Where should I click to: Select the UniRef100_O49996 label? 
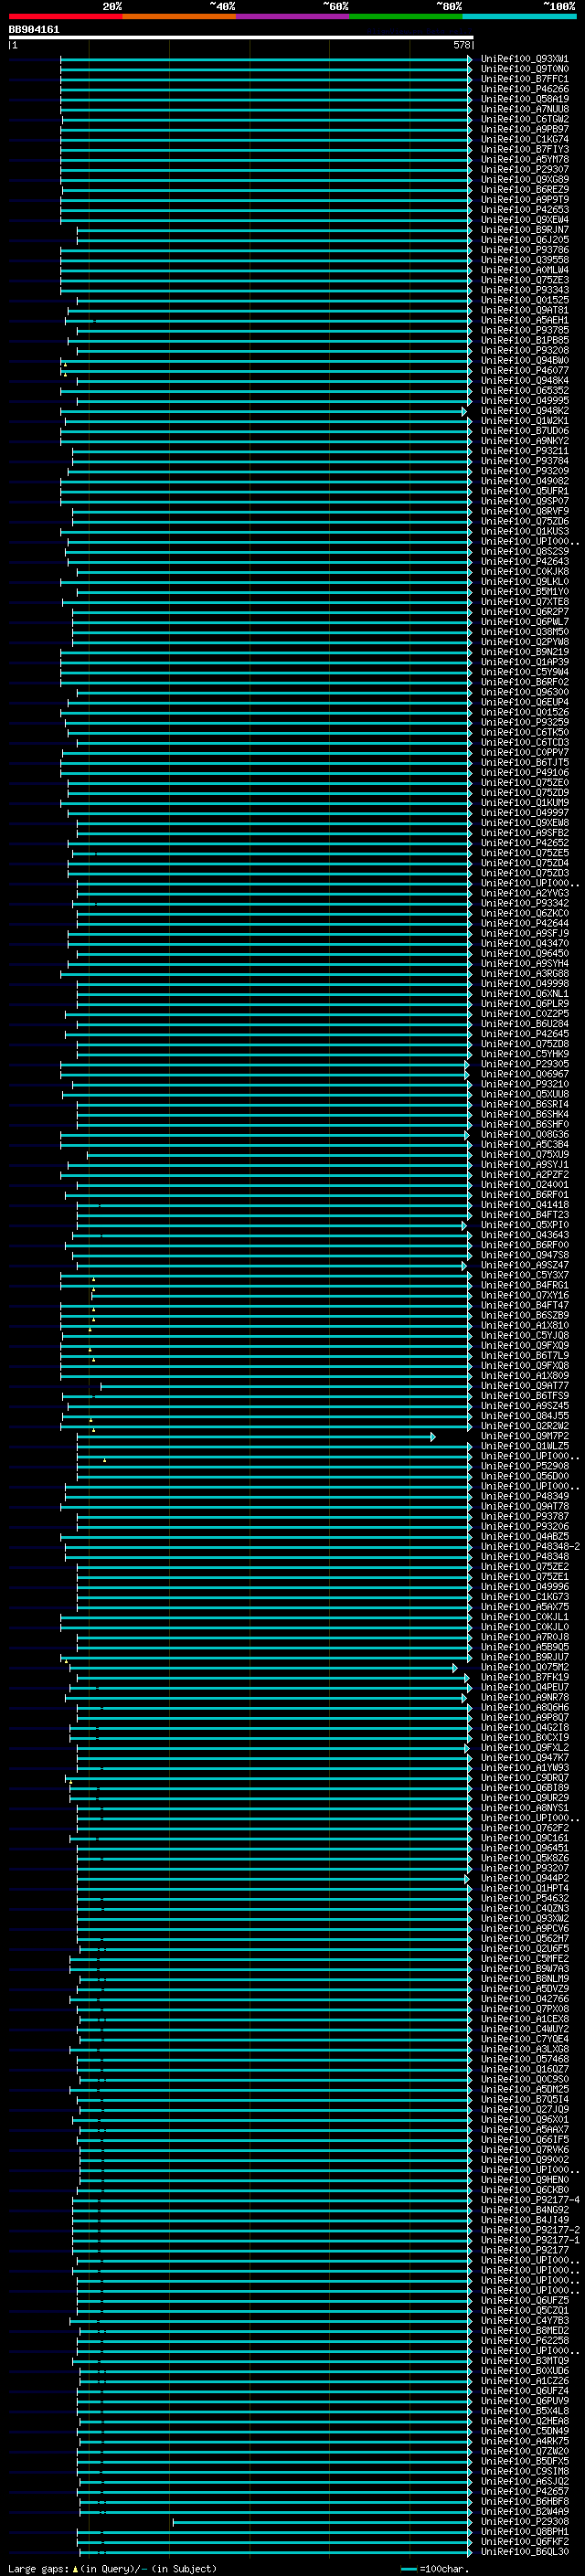point(524,1587)
